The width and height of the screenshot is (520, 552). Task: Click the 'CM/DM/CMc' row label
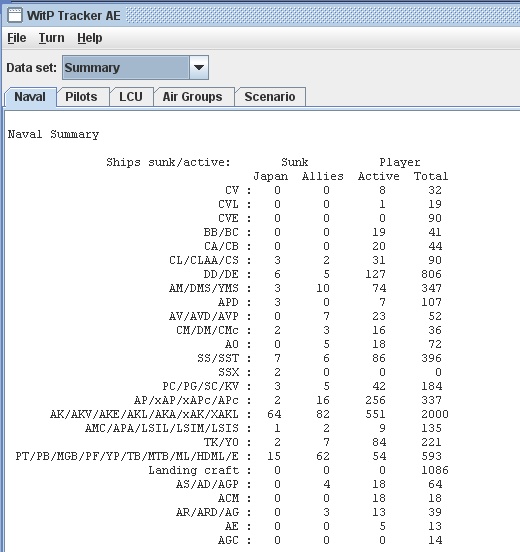(208, 330)
